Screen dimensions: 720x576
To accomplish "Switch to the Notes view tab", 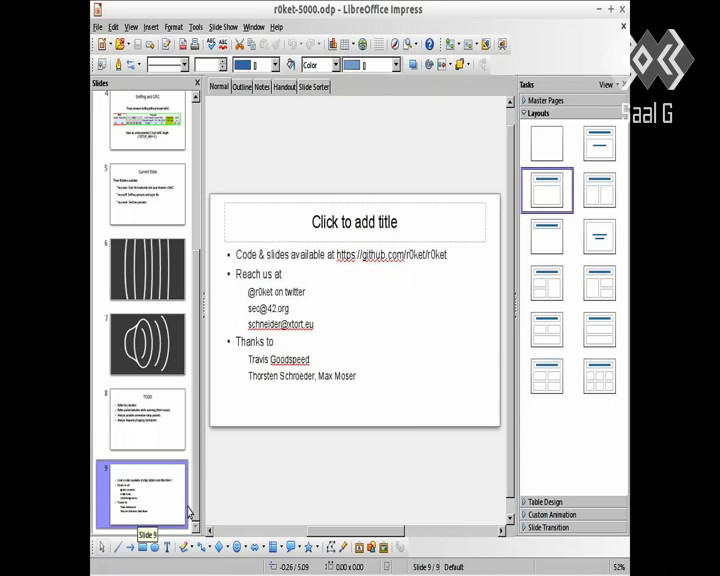I will click(262, 87).
